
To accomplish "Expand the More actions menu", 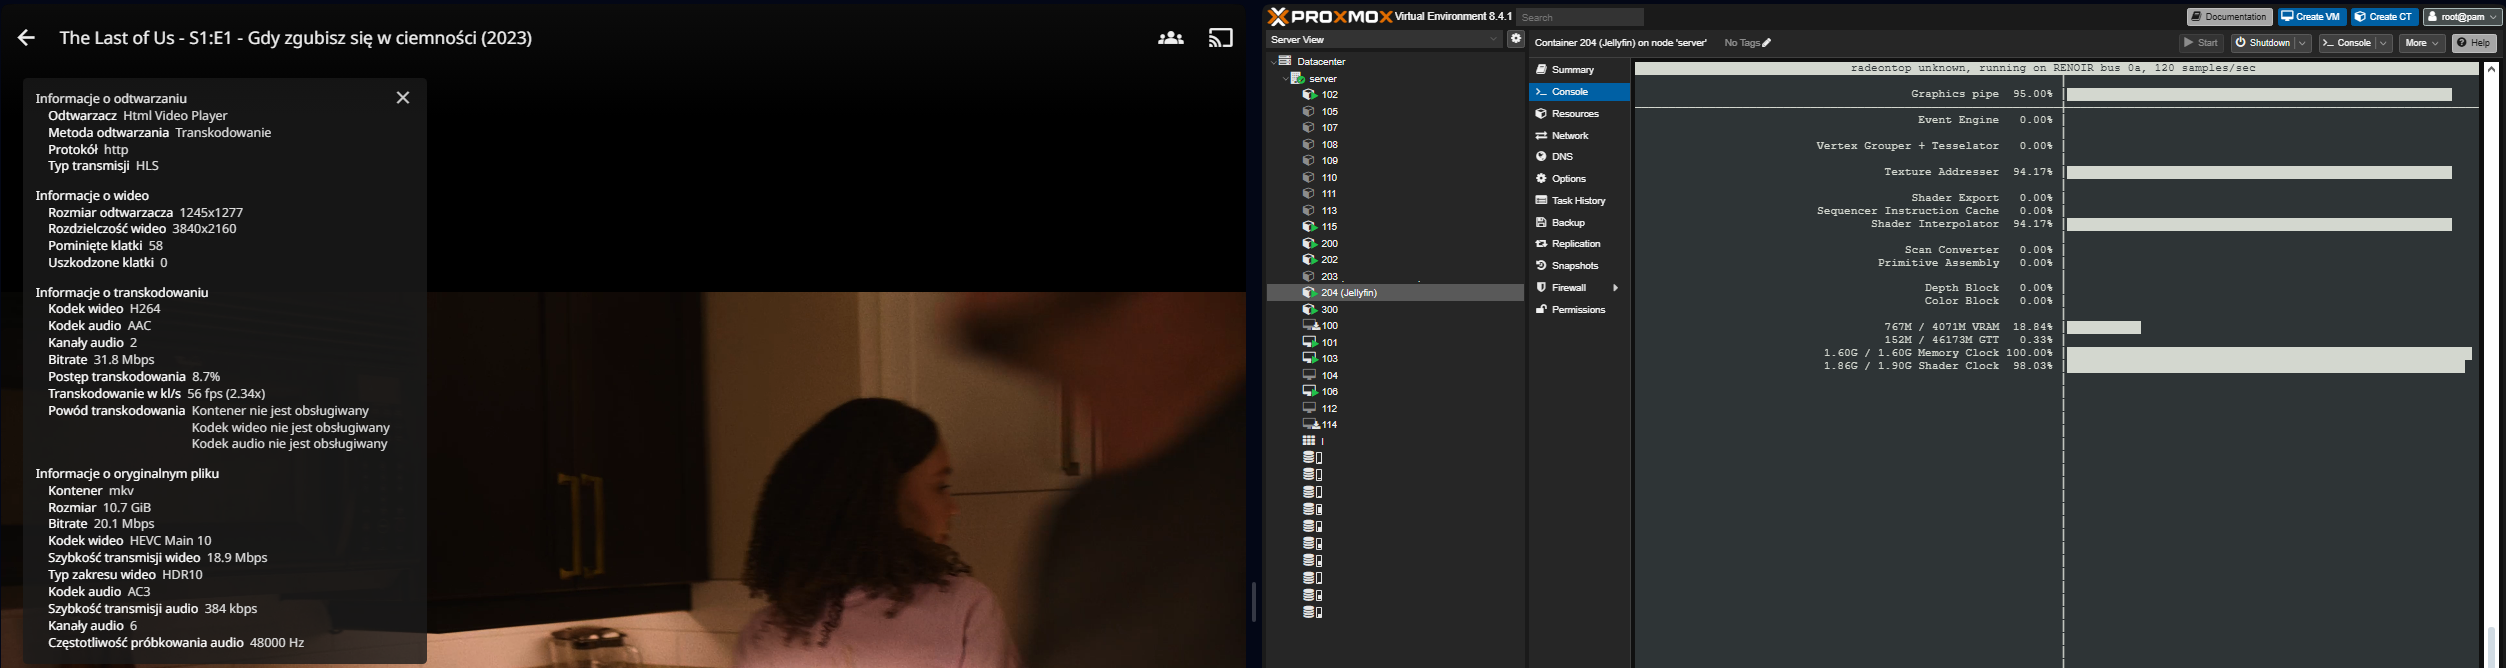I will point(2421,43).
